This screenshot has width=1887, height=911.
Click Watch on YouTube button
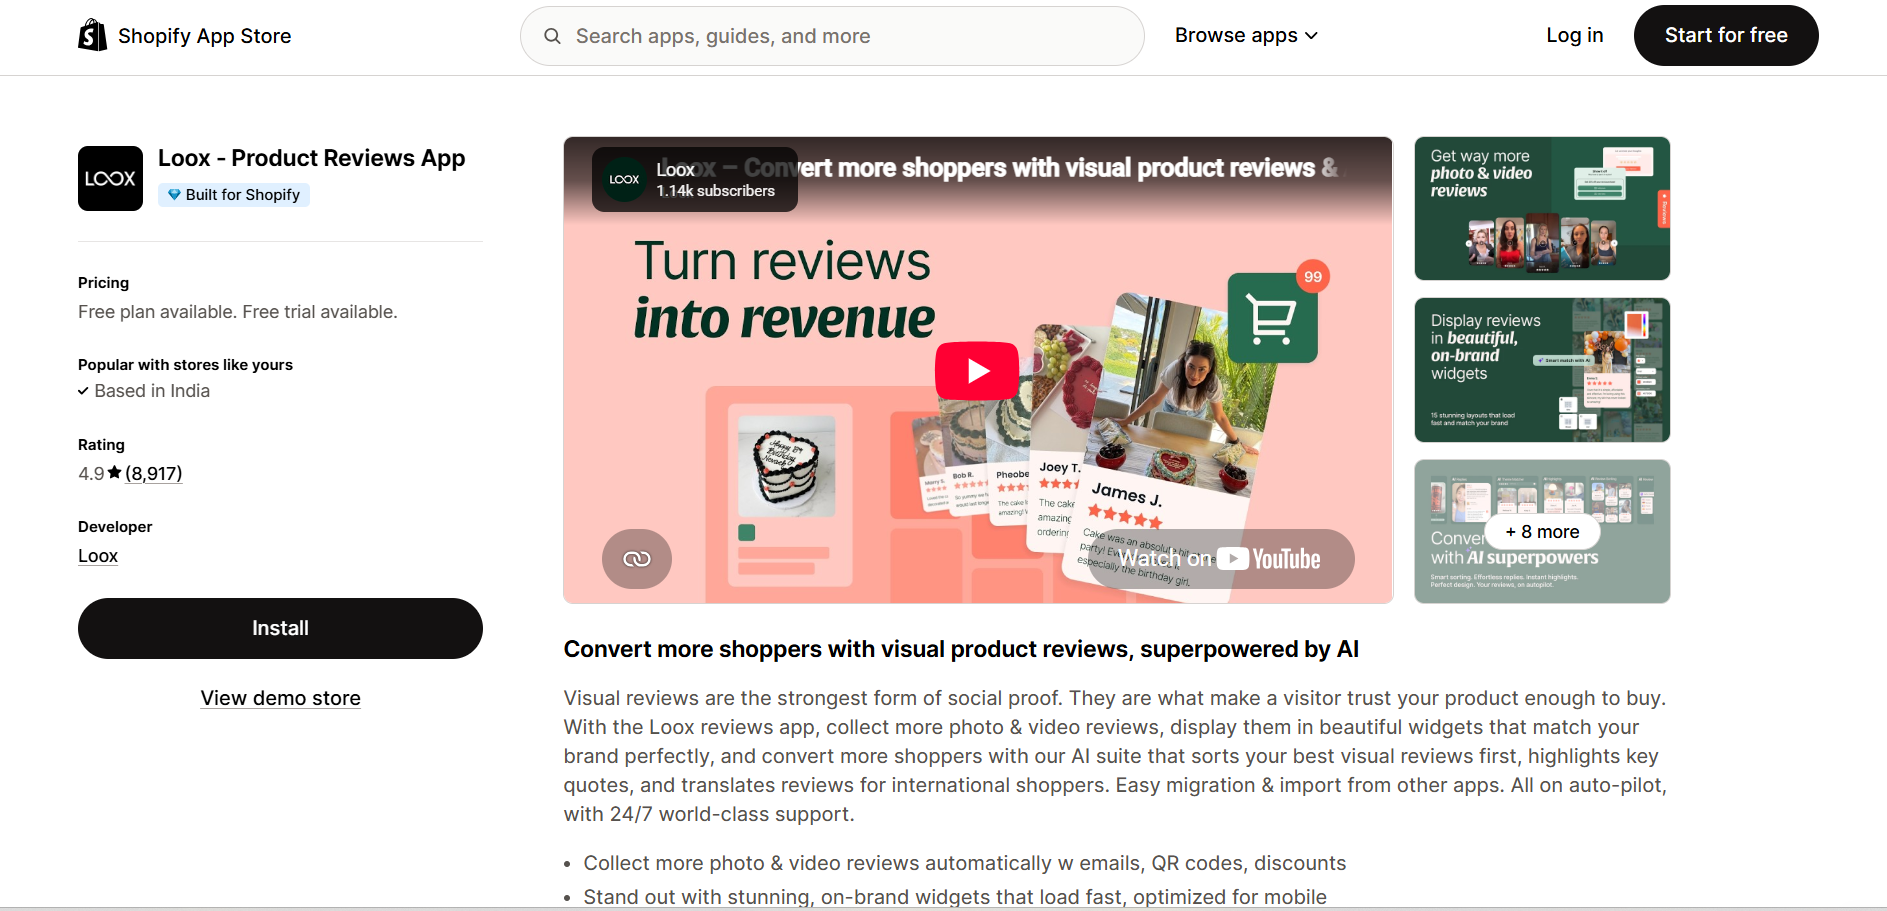click(1219, 559)
